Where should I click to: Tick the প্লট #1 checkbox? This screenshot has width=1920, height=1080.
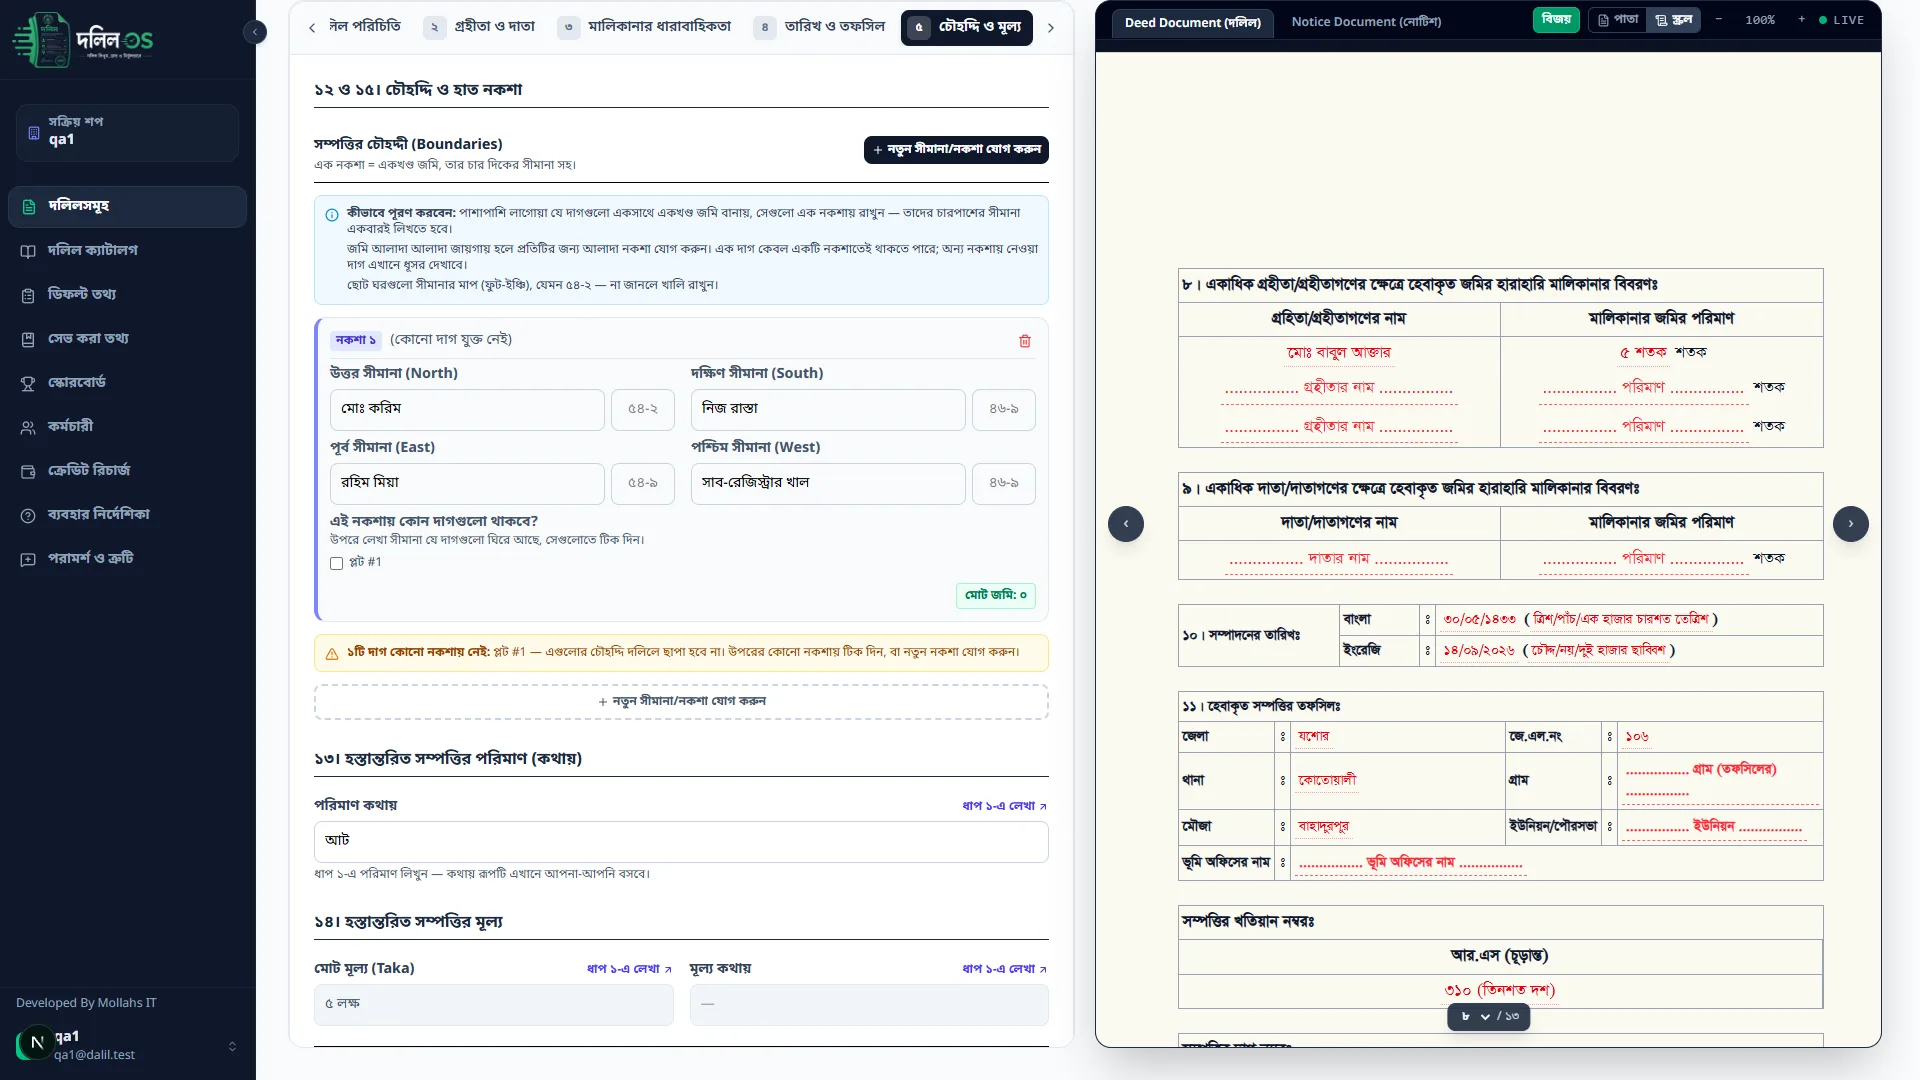click(337, 563)
